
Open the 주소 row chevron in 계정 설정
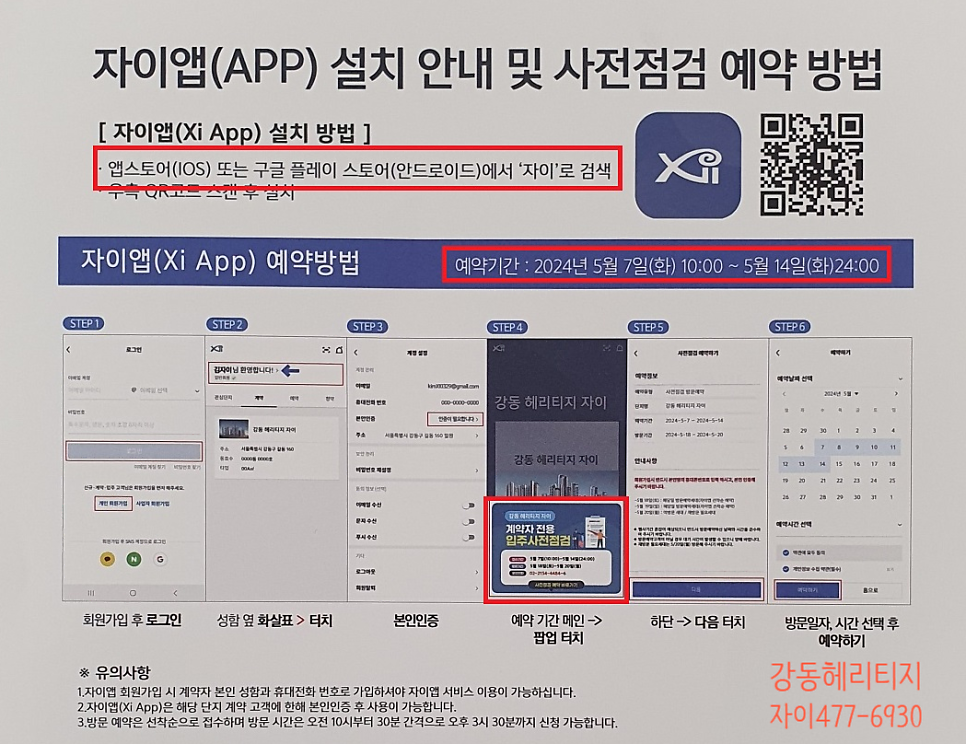click(x=477, y=435)
